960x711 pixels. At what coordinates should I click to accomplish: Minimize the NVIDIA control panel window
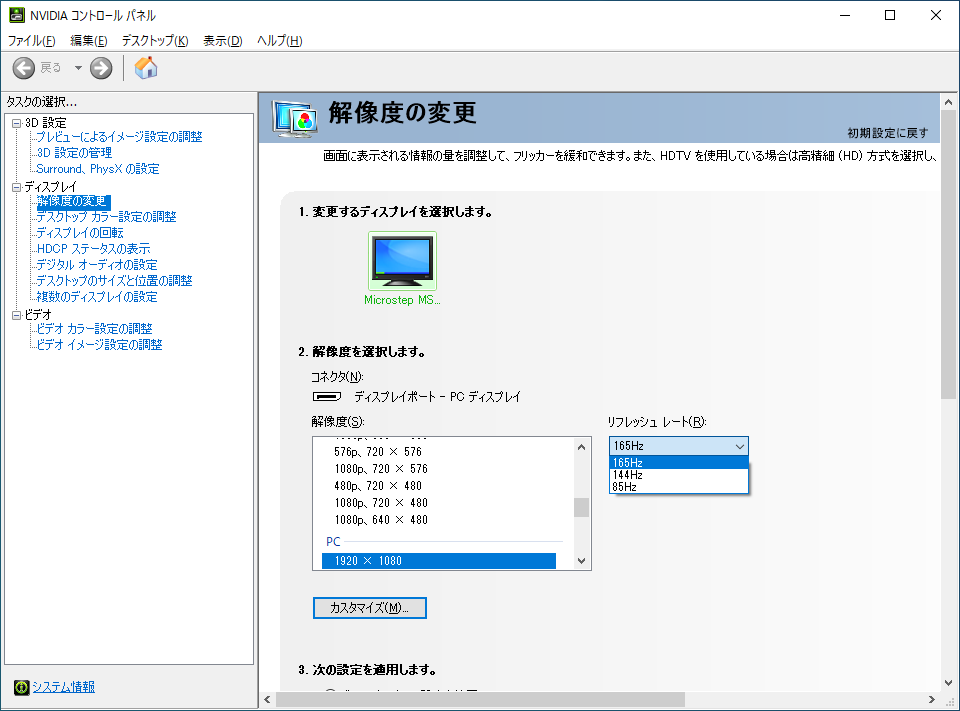click(x=846, y=15)
